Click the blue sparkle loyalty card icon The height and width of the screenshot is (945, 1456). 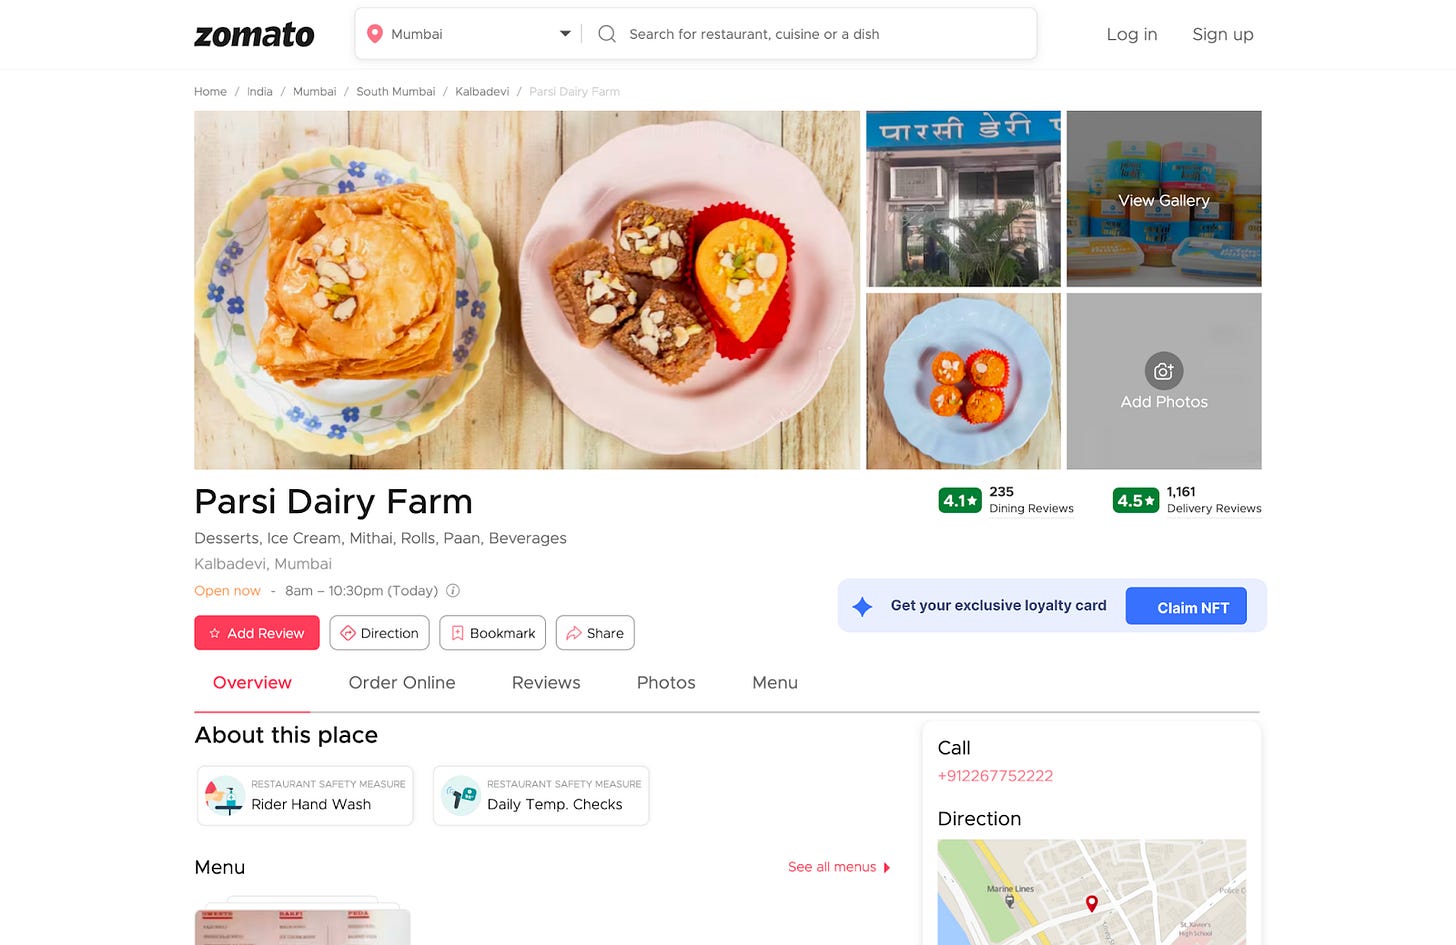[862, 606]
